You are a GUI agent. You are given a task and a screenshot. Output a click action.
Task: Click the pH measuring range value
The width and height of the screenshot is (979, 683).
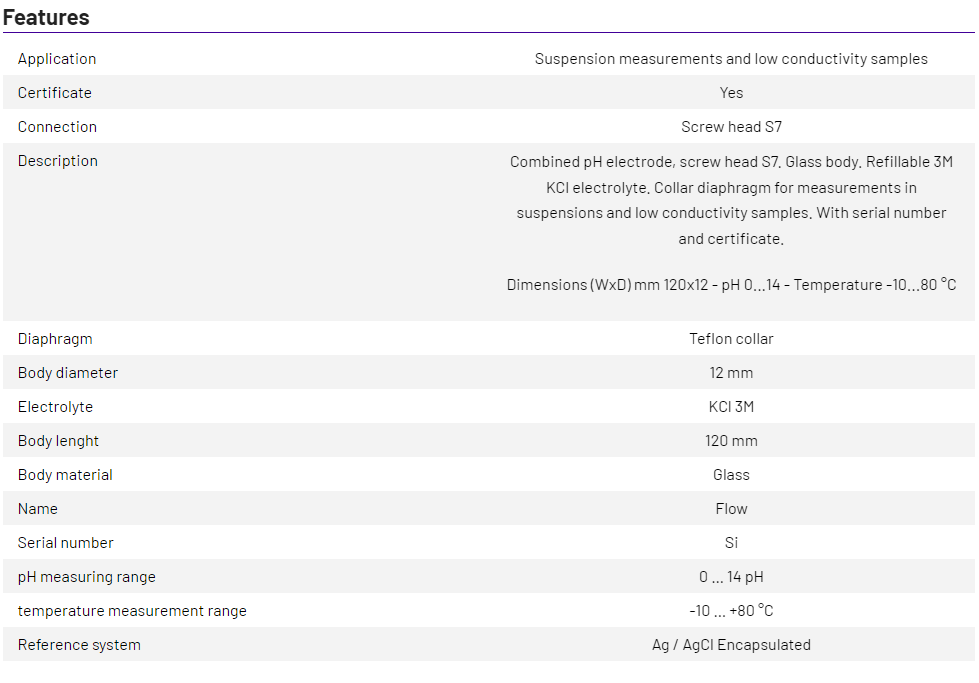click(x=731, y=577)
